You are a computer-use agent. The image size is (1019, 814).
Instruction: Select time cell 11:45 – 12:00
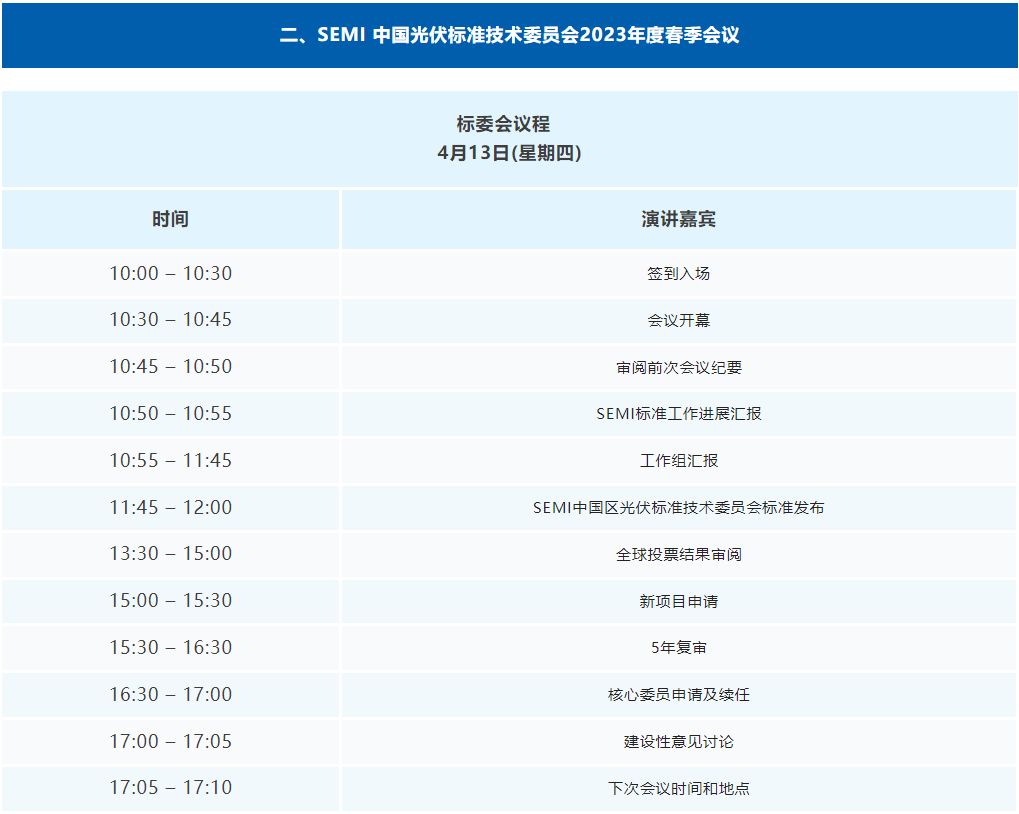pyautogui.click(x=170, y=507)
